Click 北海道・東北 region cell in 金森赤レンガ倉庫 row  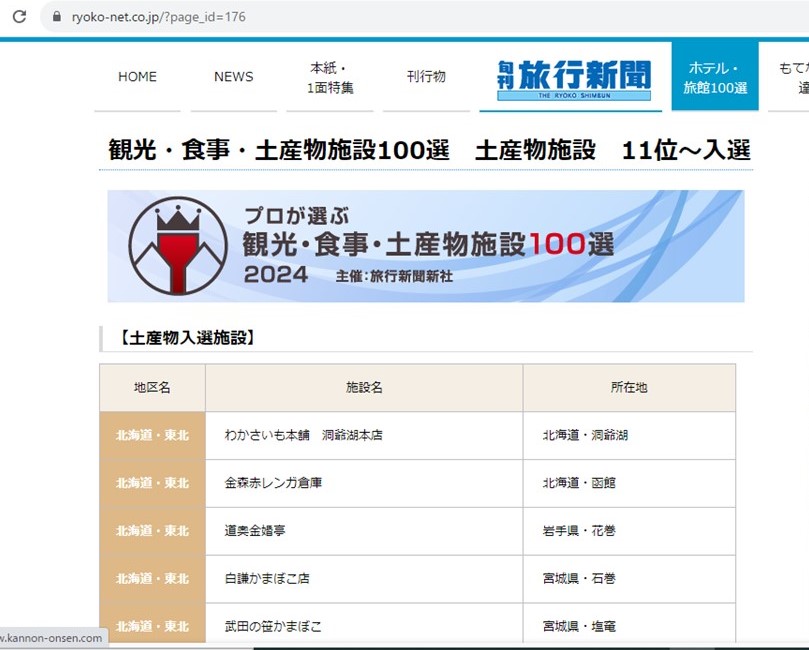[152, 483]
